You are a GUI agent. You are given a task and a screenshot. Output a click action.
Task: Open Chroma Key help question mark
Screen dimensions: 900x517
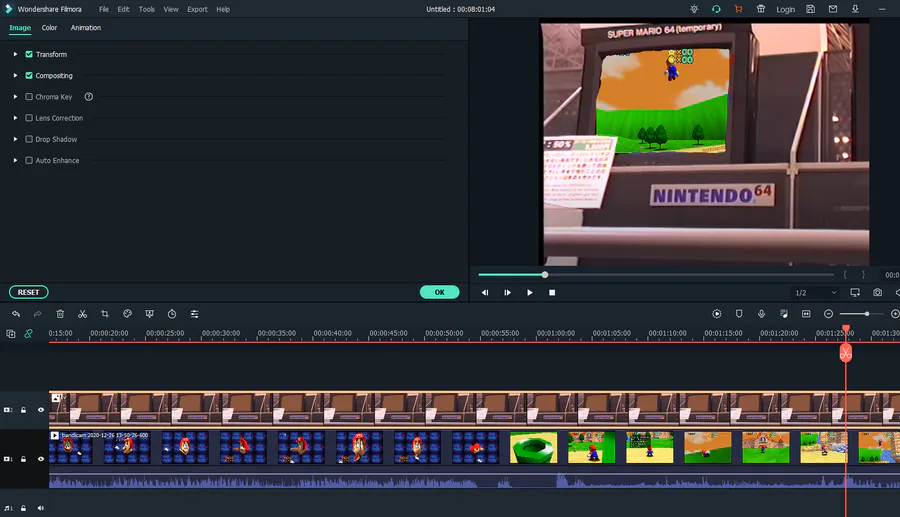[x=88, y=96]
